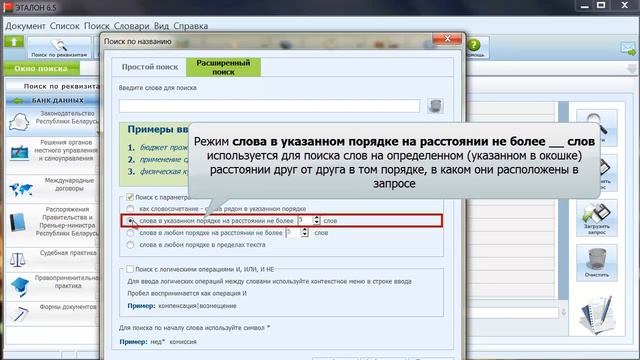Click the БАНК ДАННЫХ header arrow
The width and height of the screenshot is (640, 360).
tap(17, 100)
